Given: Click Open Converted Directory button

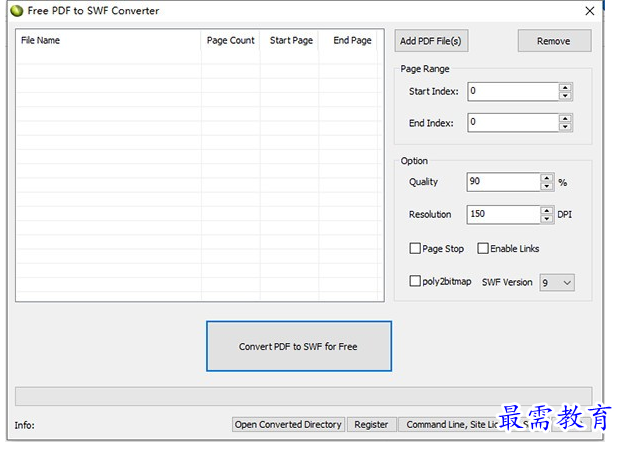Looking at the screenshot, I should [288, 424].
